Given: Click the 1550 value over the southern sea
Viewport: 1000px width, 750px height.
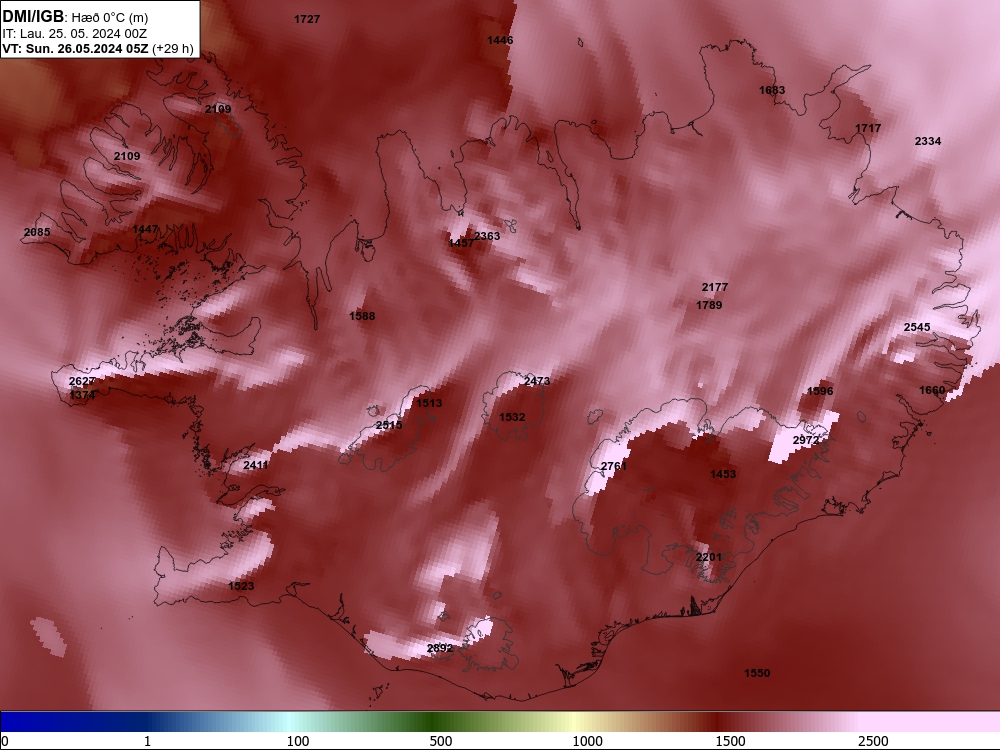Looking at the screenshot, I should (757, 673).
